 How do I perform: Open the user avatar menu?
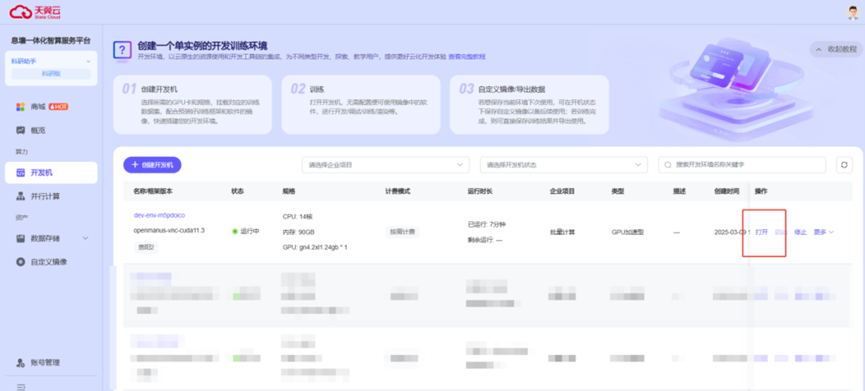coord(853,13)
